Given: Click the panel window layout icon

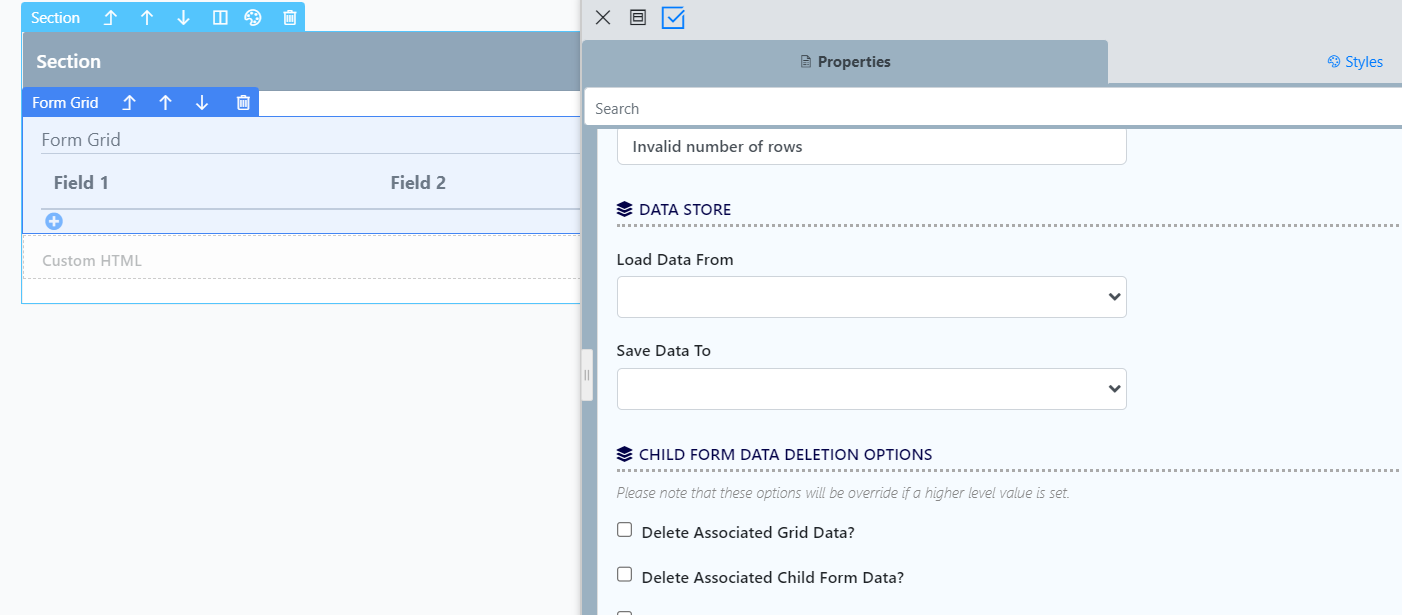Looking at the screenshot, I should [x=638, y=18].
